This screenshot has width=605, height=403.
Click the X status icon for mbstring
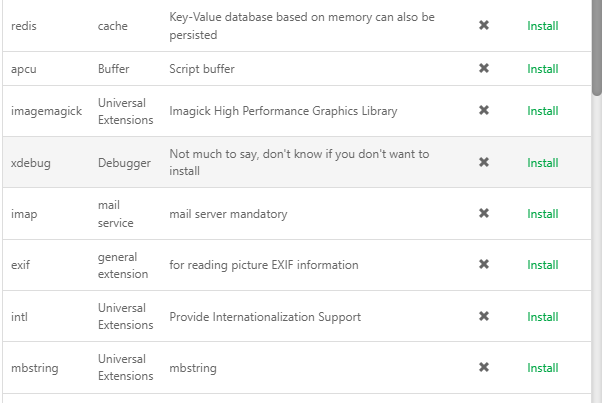(484, 367)
